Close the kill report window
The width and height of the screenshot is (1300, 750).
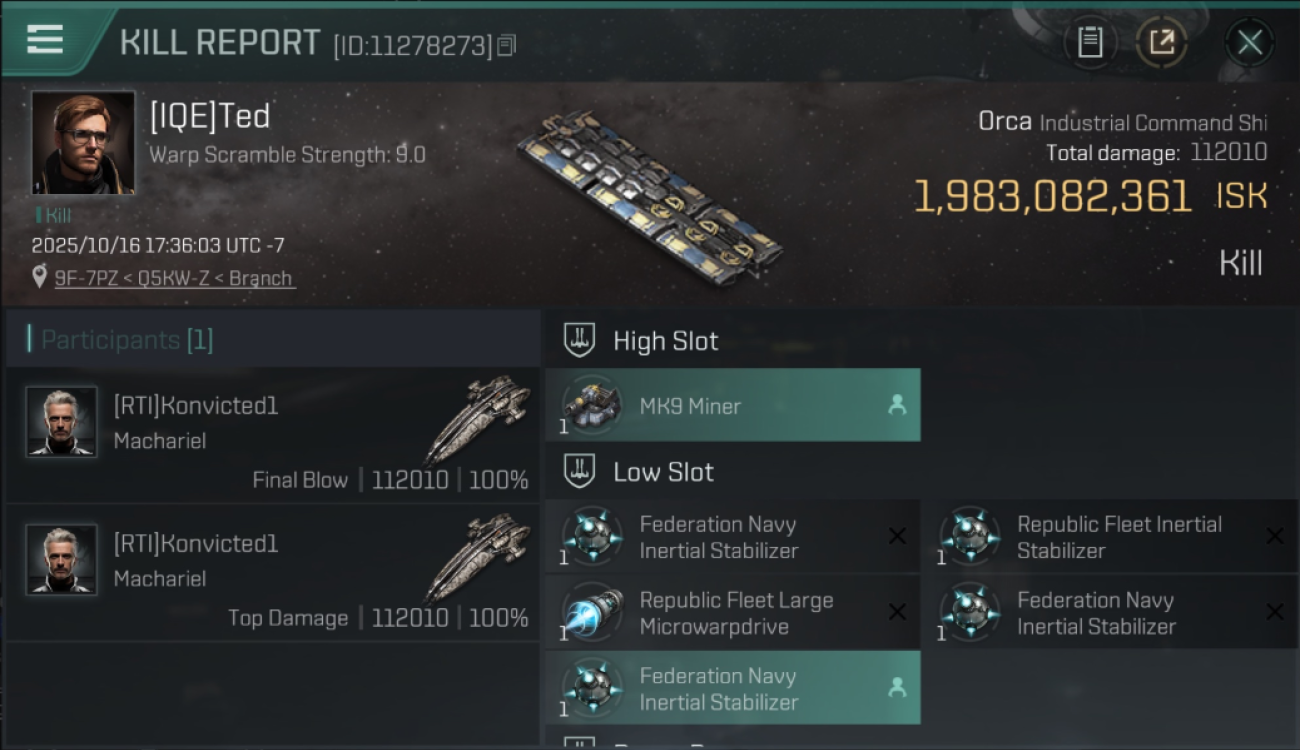tap(1249, 42)
